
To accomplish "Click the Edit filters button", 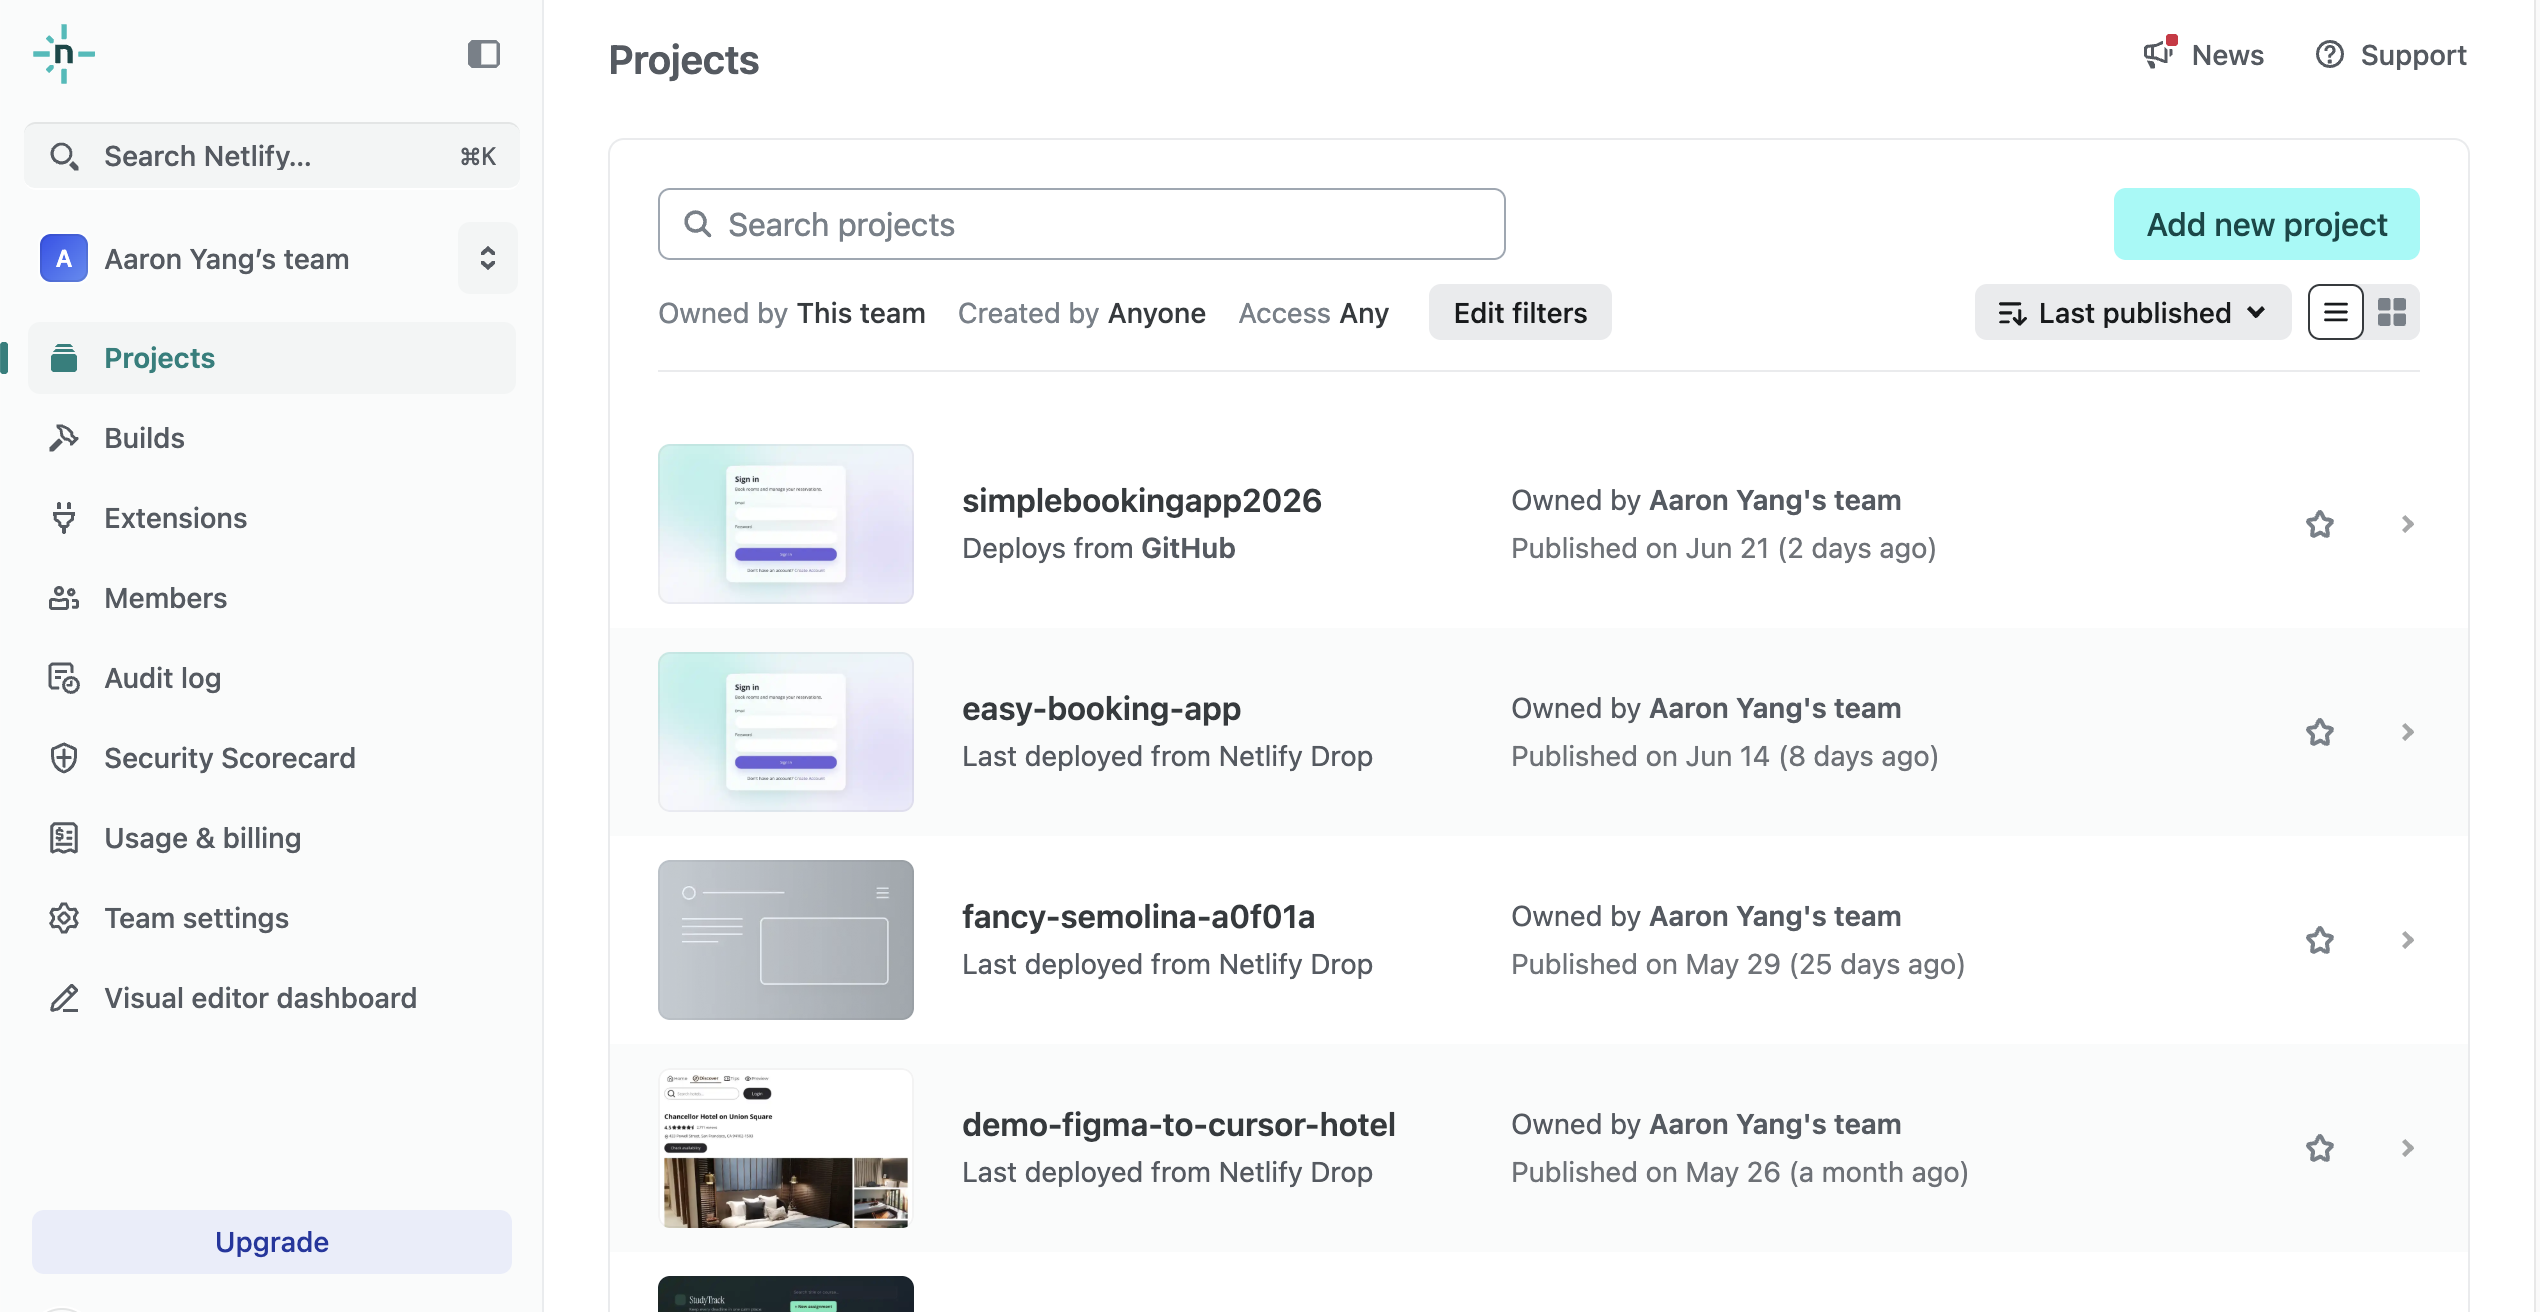I will click(x=1520, y=313).
